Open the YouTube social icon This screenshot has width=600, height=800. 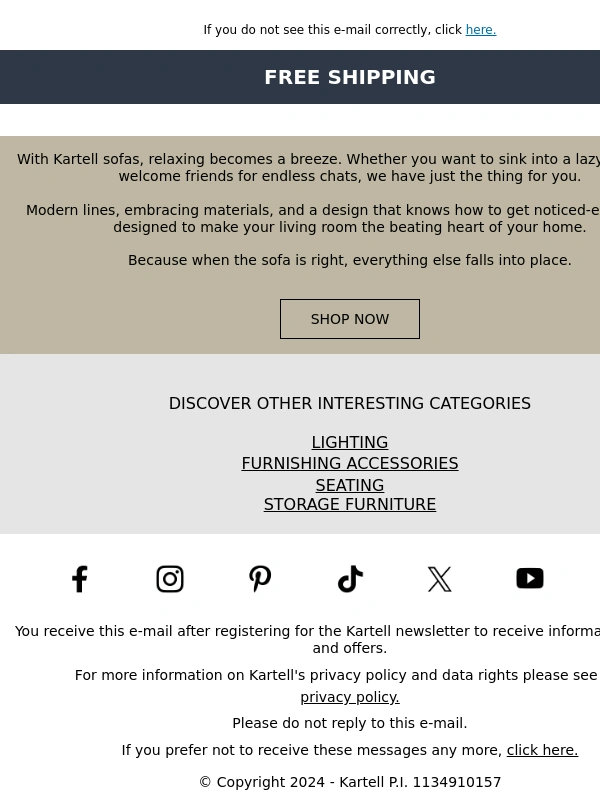point(530,579)
